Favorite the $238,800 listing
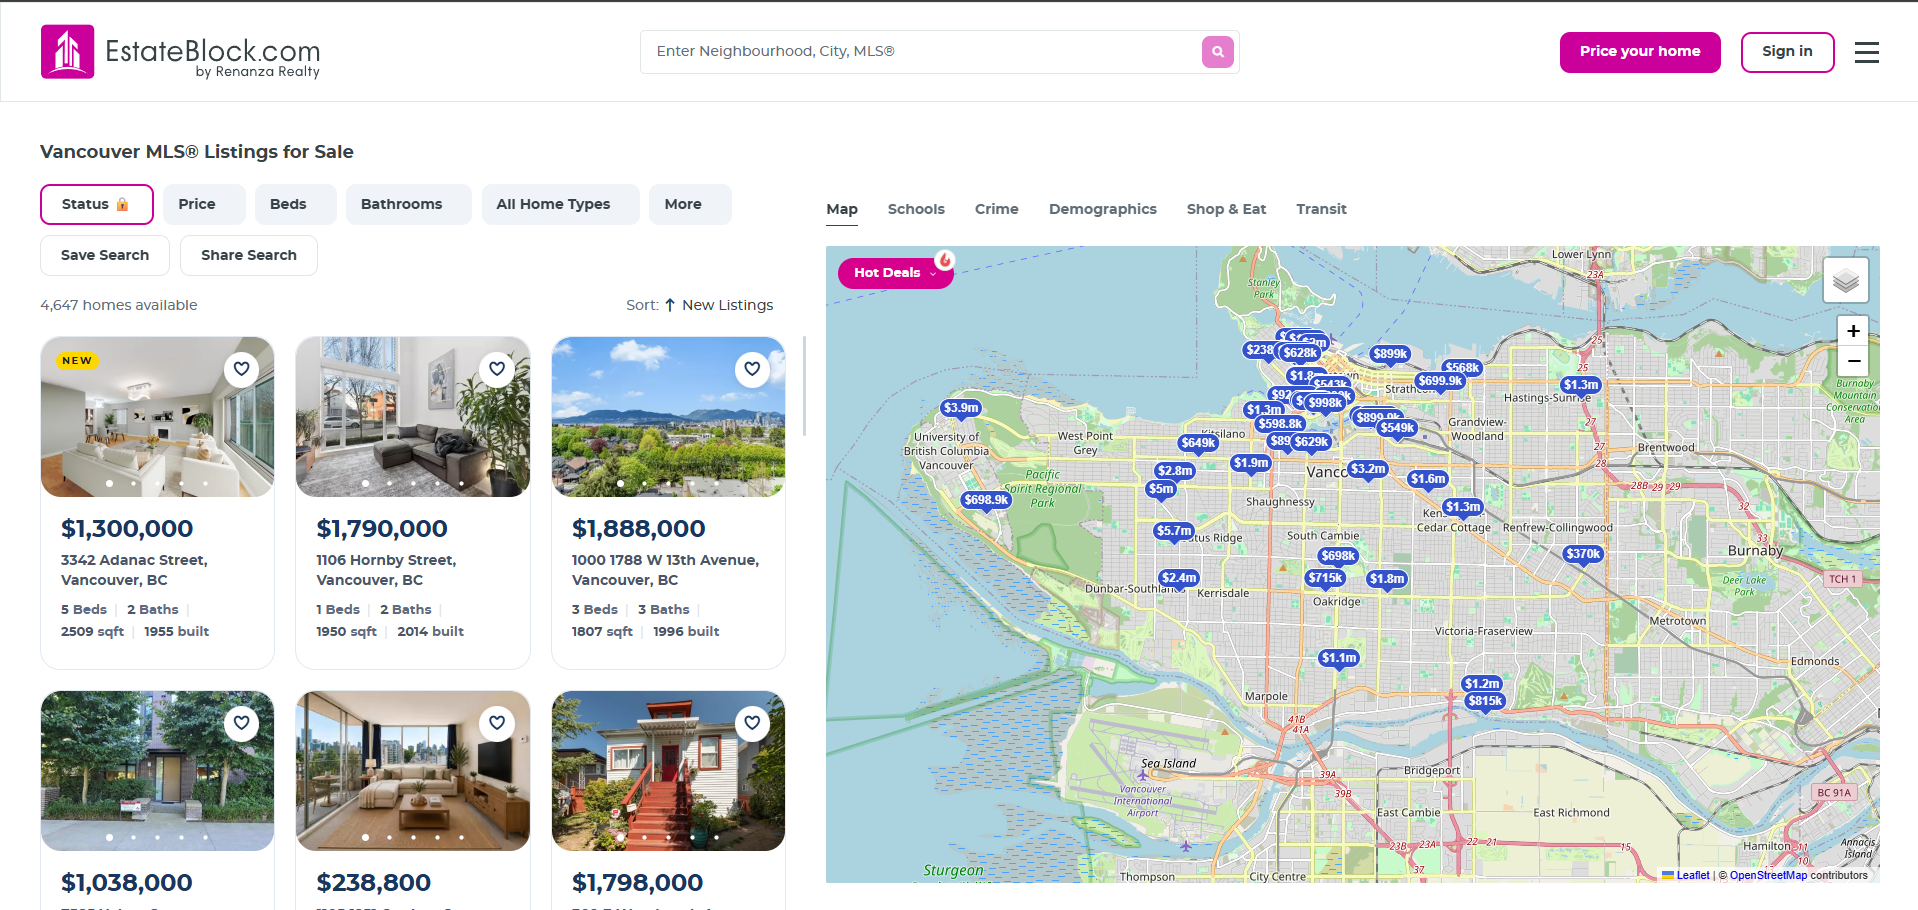Viewport: 1918px width, 910px height. 497,723
